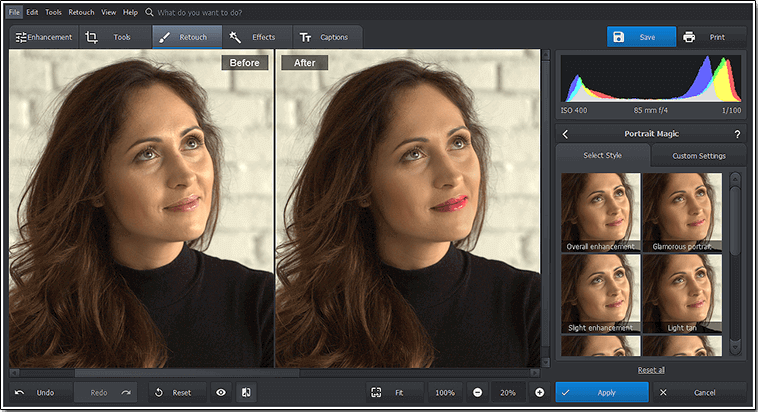Switch to Custom Settings tab
The height and width of the screenshot is (412, 758).
pyautogui.click(x=699, y=156)
